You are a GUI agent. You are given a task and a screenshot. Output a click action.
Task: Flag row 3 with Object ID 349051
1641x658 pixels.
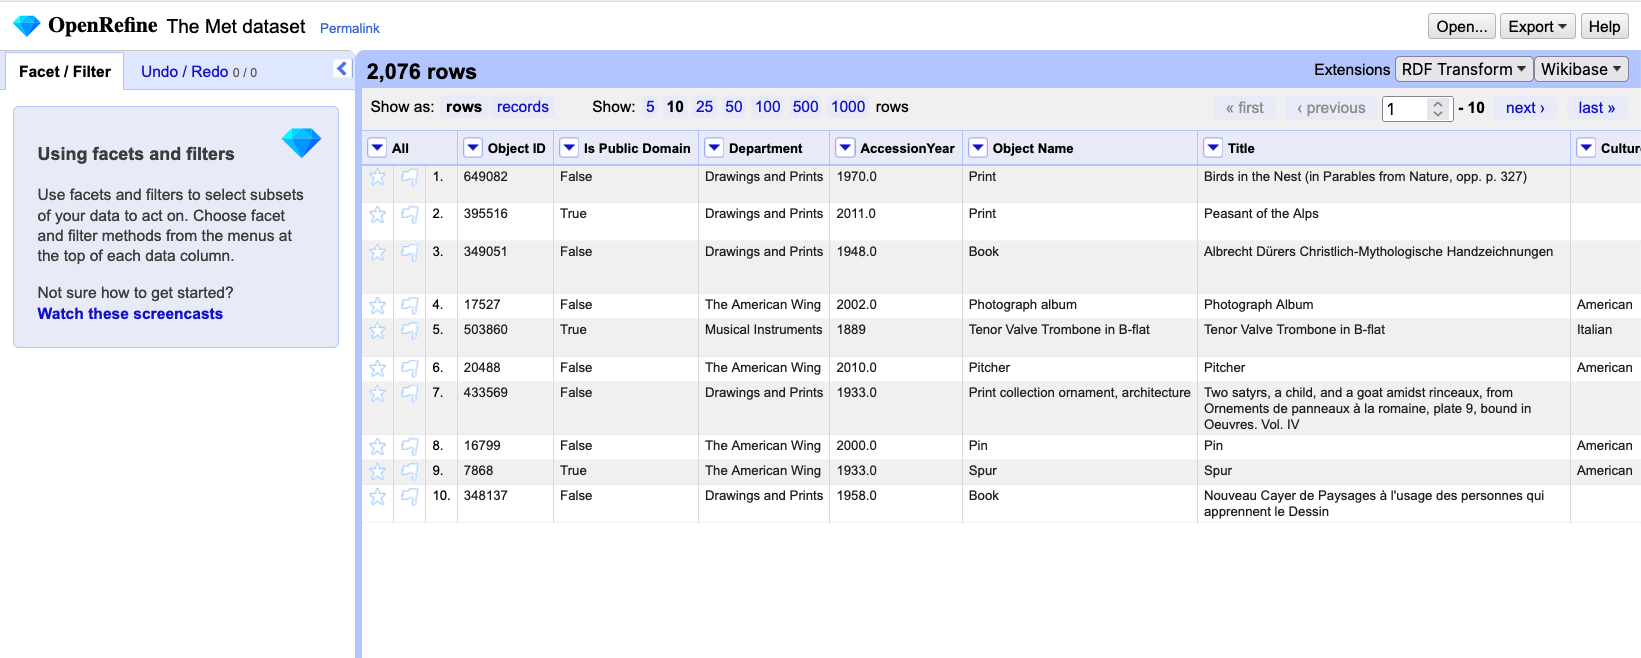click(410, 252)
